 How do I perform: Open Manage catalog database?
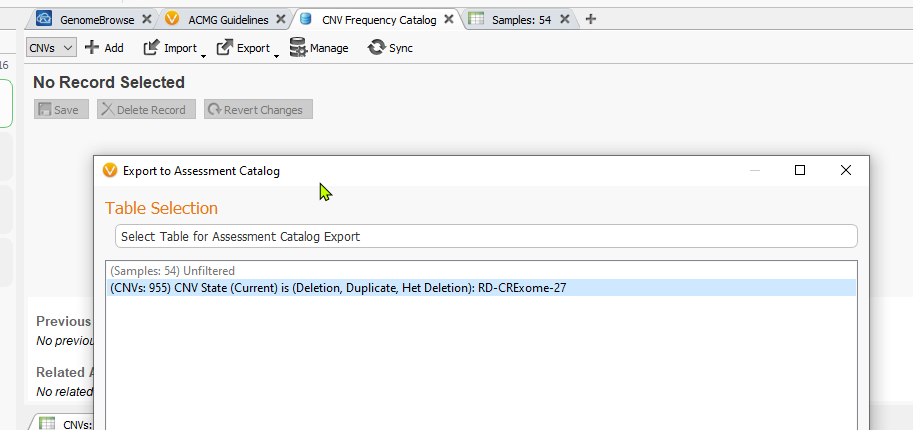point(319,48)
